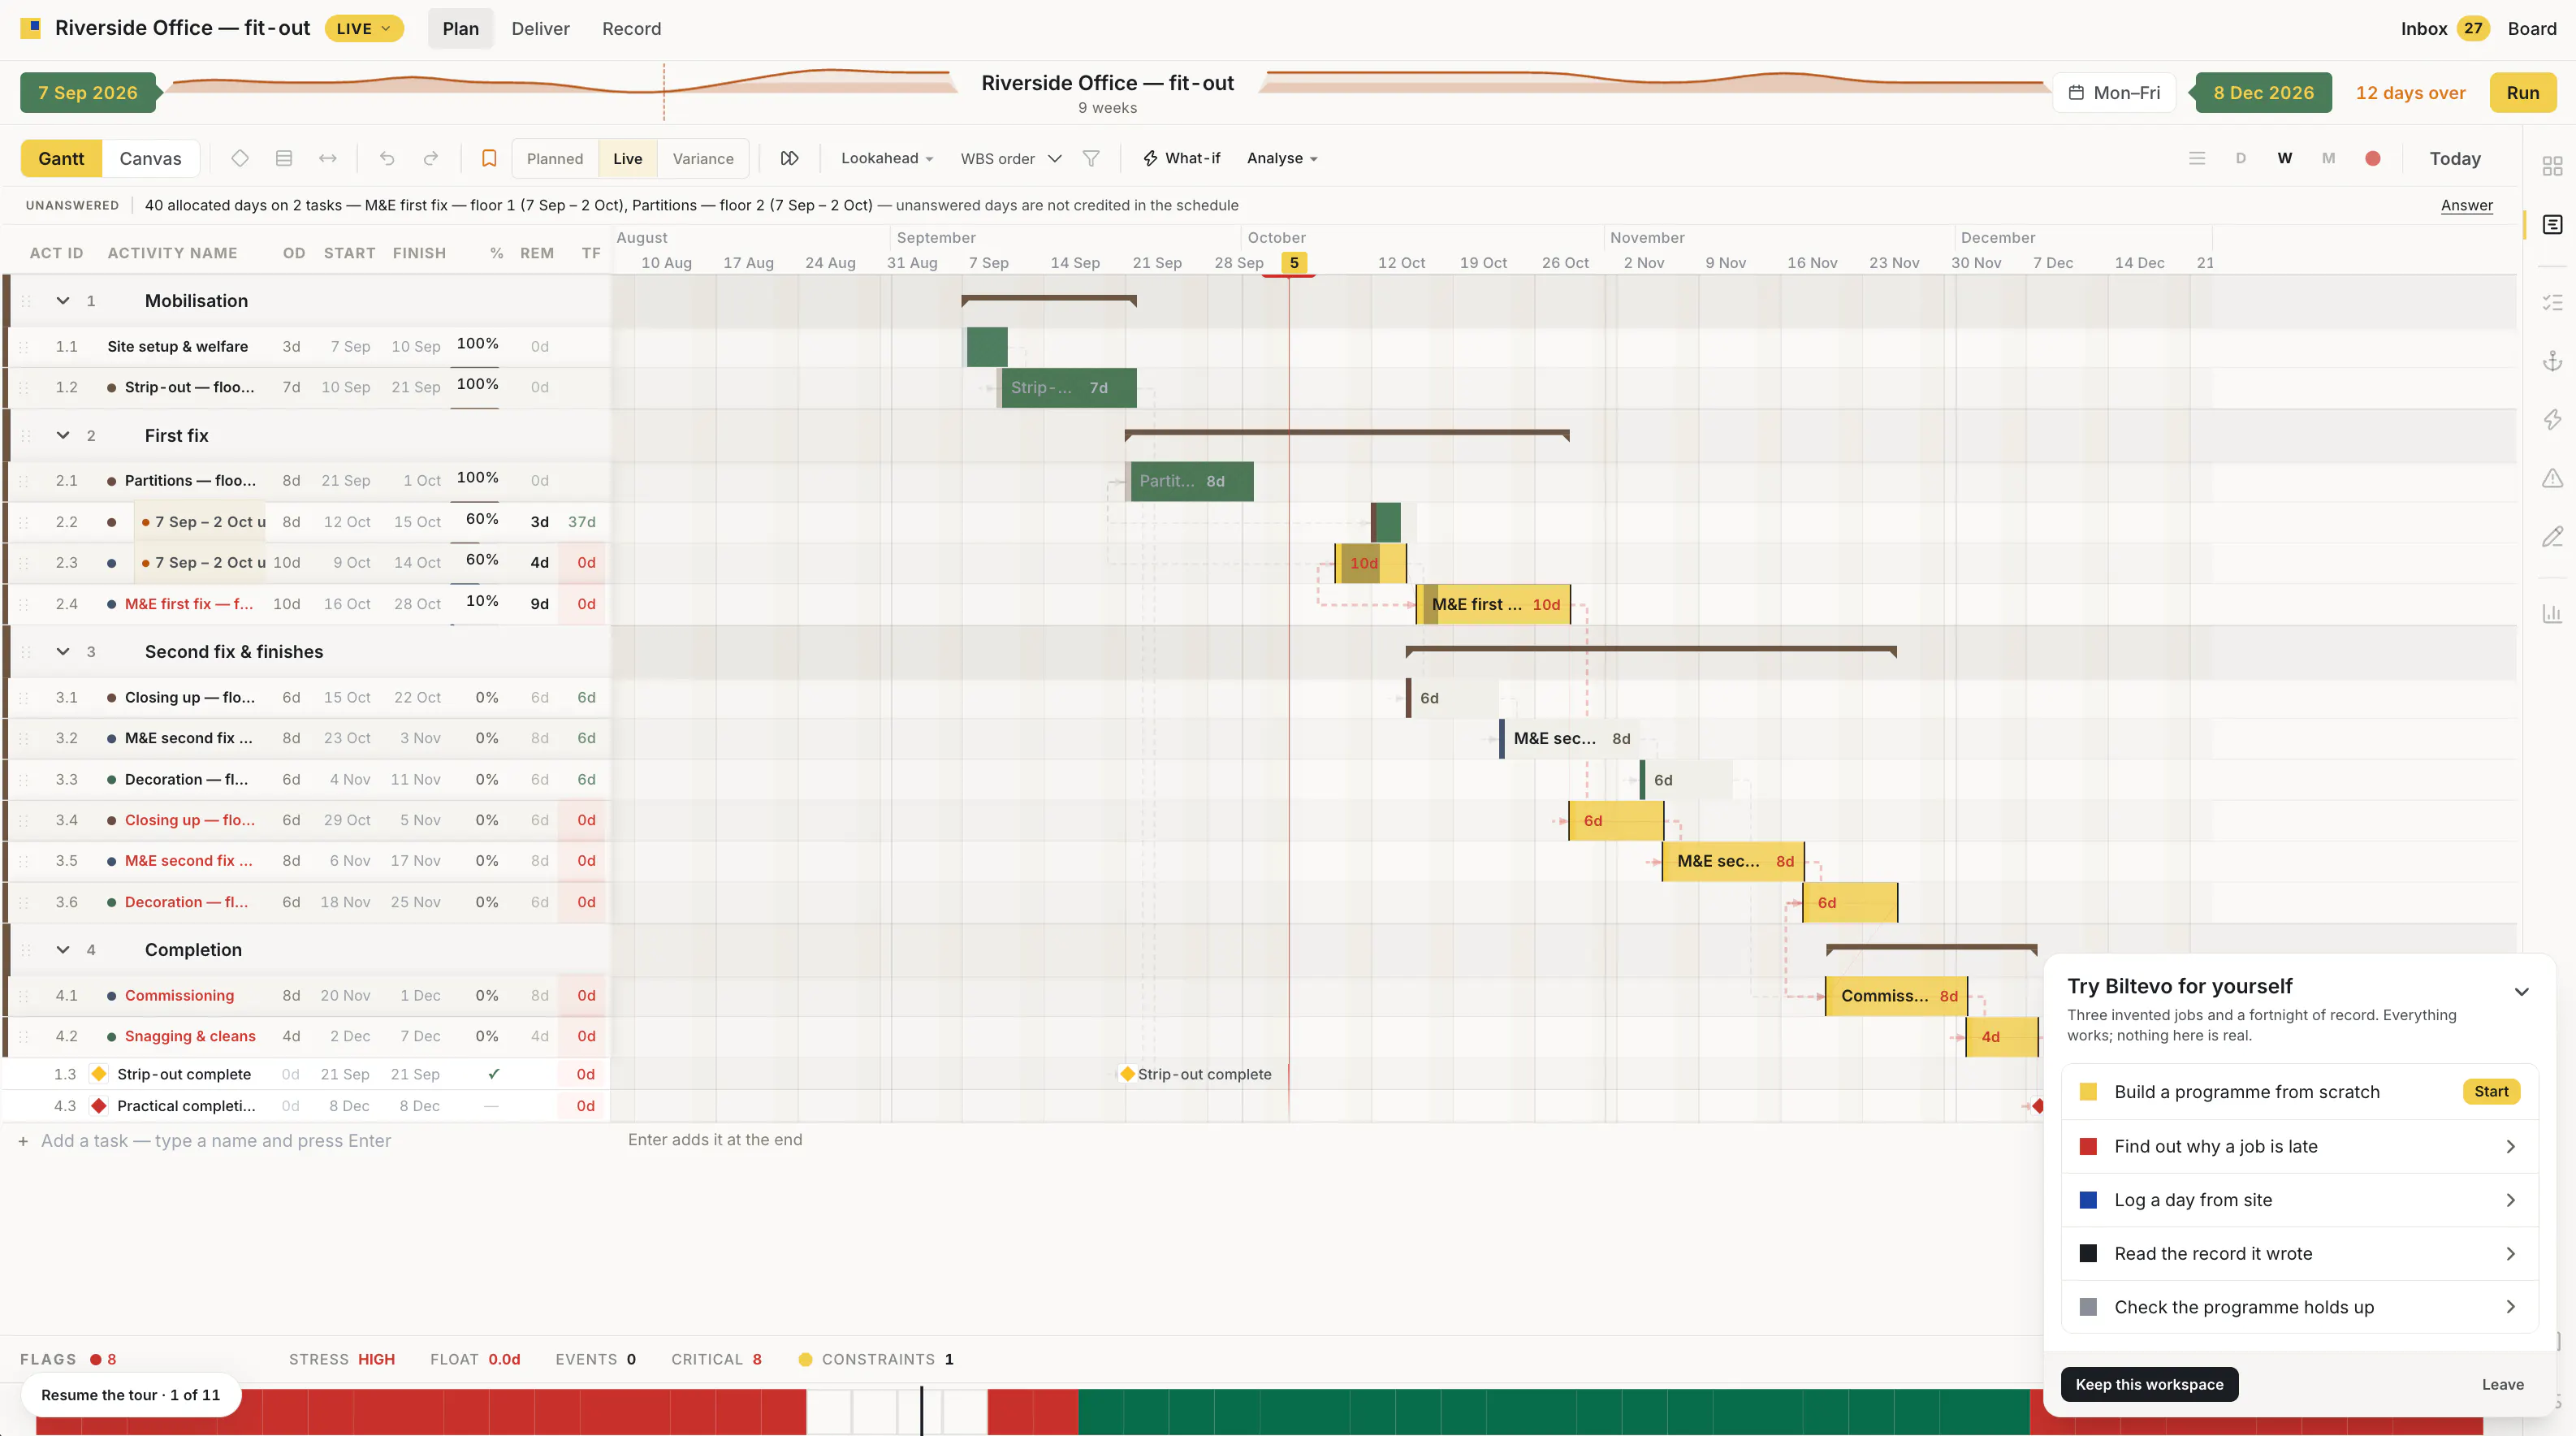This screenshot has height=1436, width=2576.
Task: Click the Answer link
Action: pos(2466,205)
